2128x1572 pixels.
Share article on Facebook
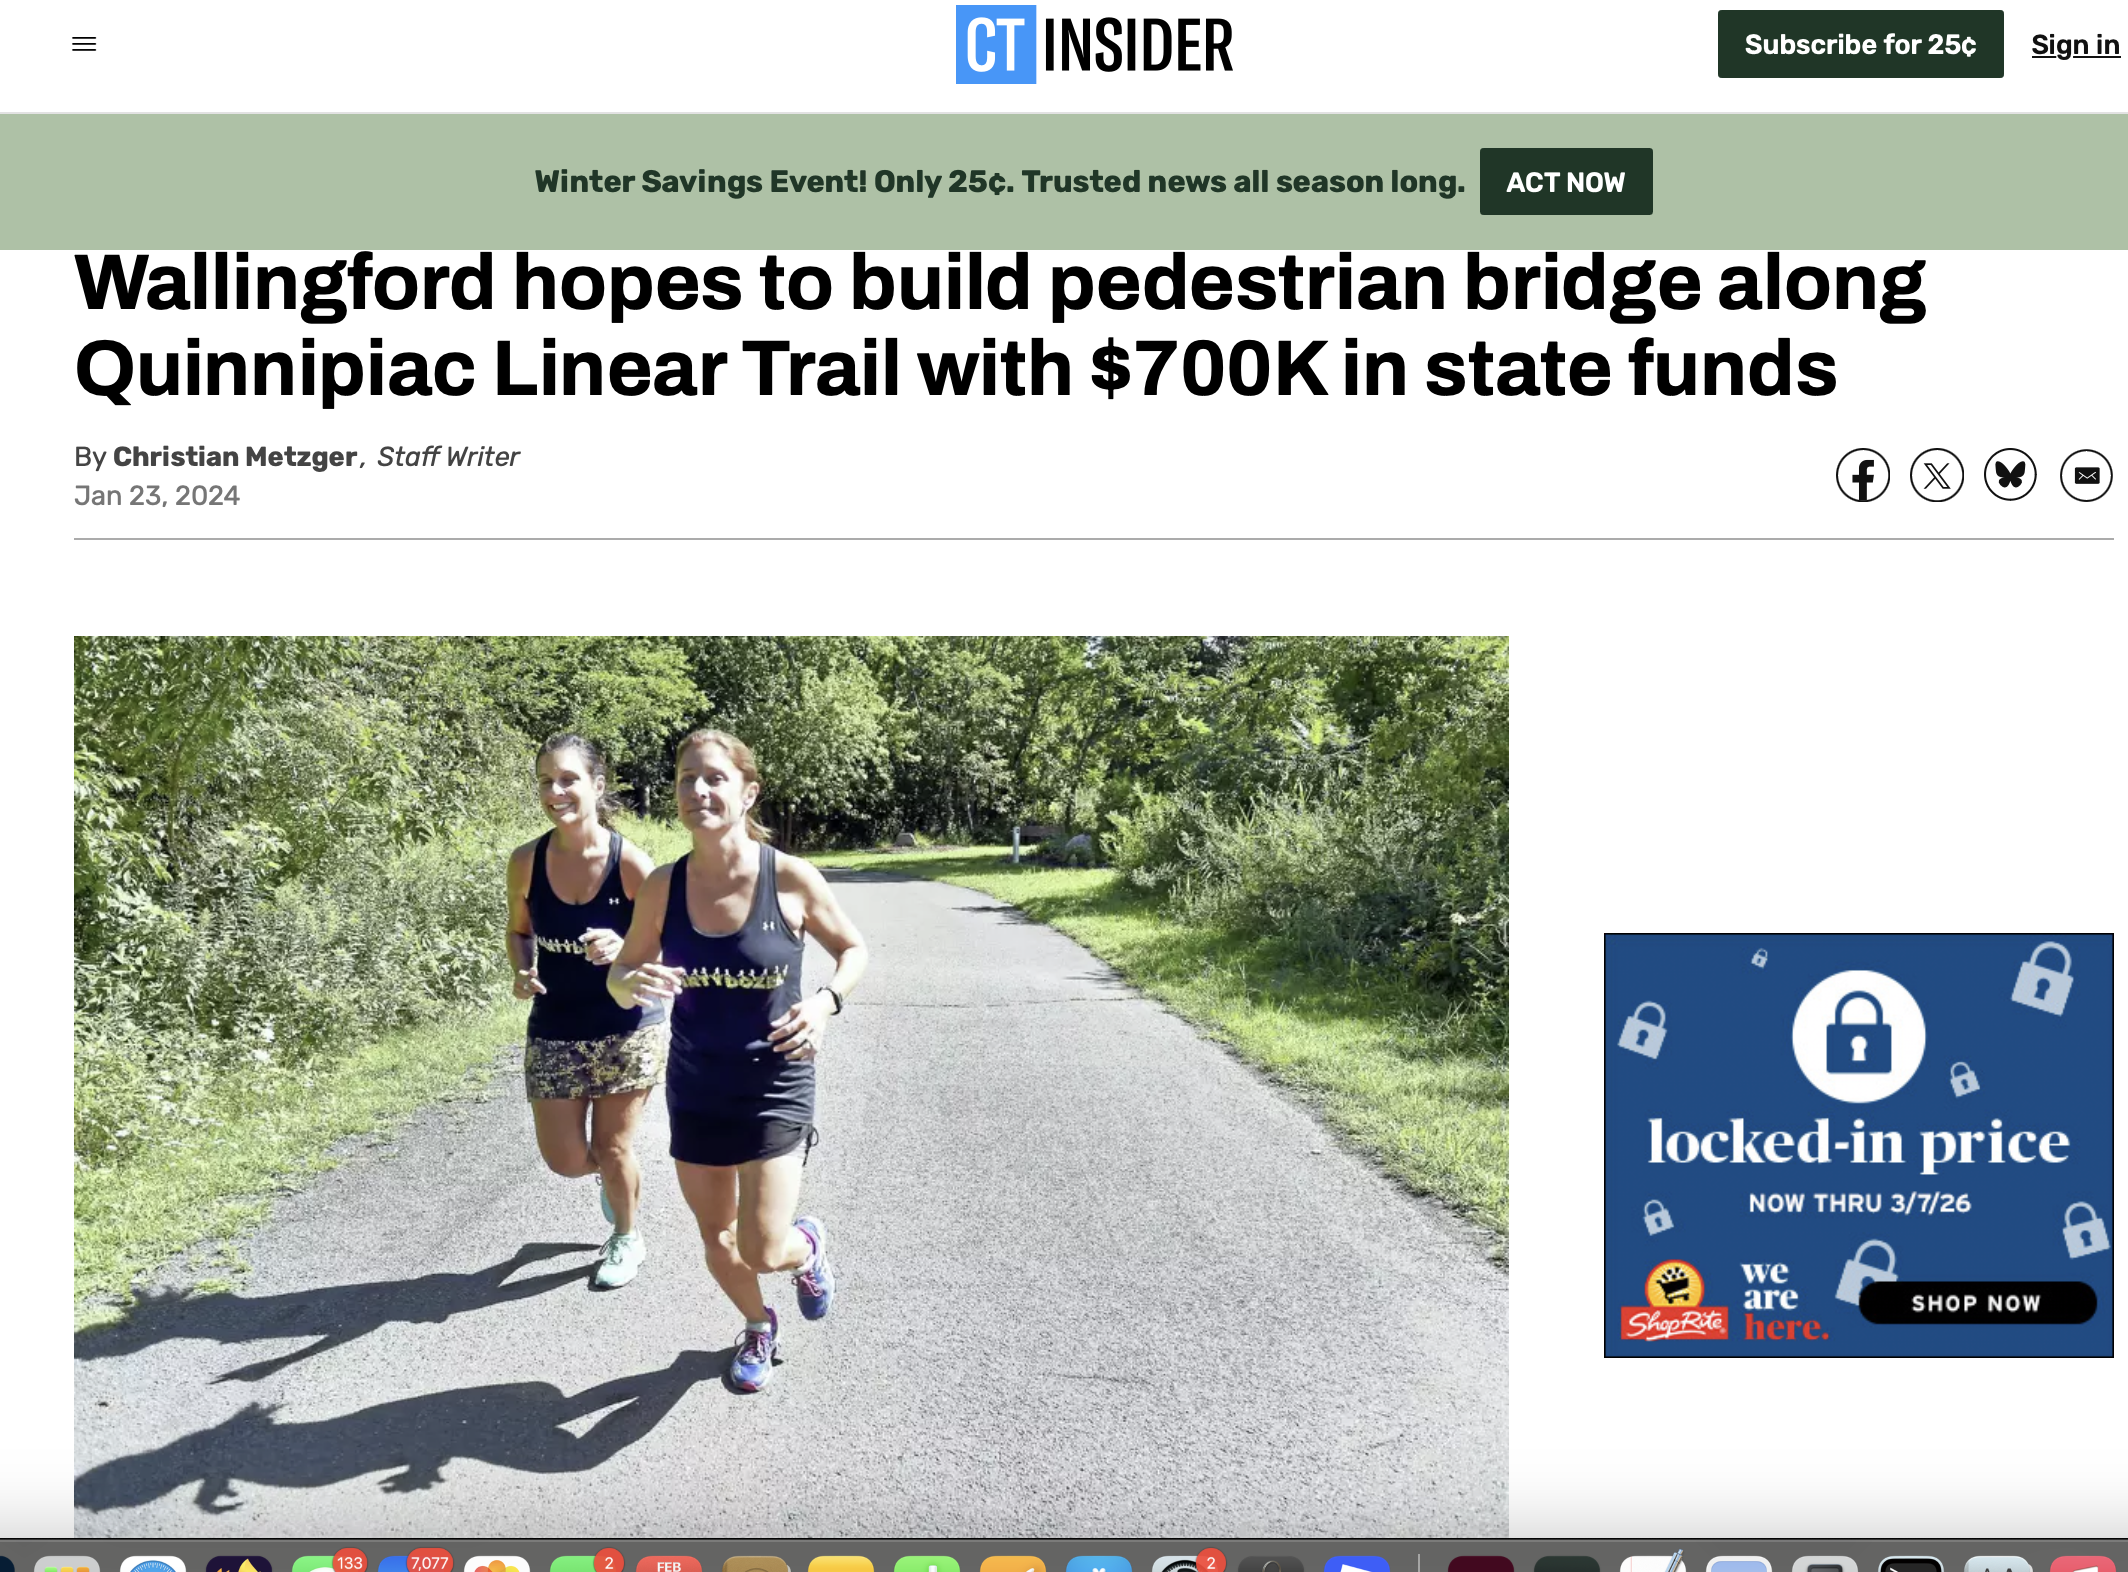[x=1862, y=476]
